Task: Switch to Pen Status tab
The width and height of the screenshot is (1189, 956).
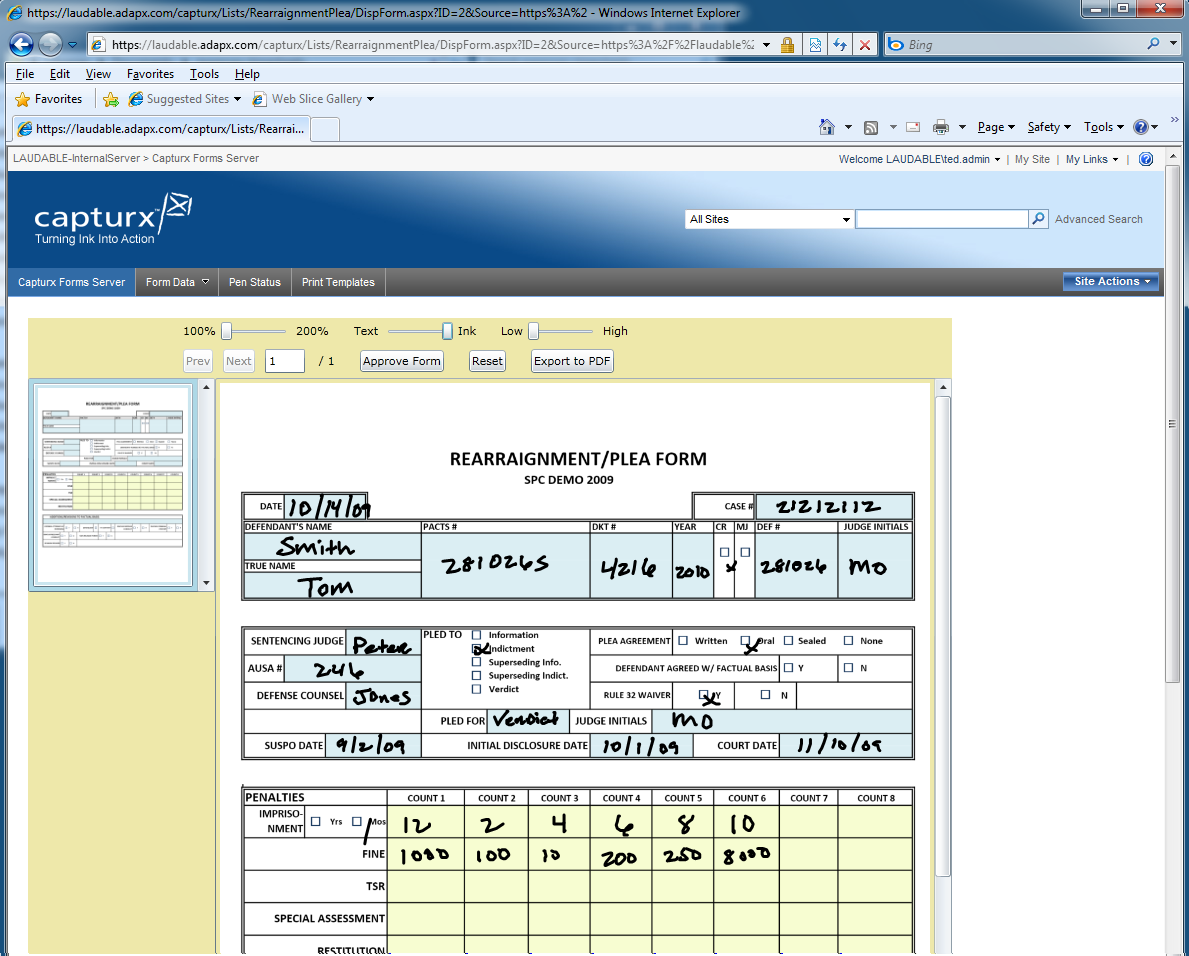Action: coord(255,282)
